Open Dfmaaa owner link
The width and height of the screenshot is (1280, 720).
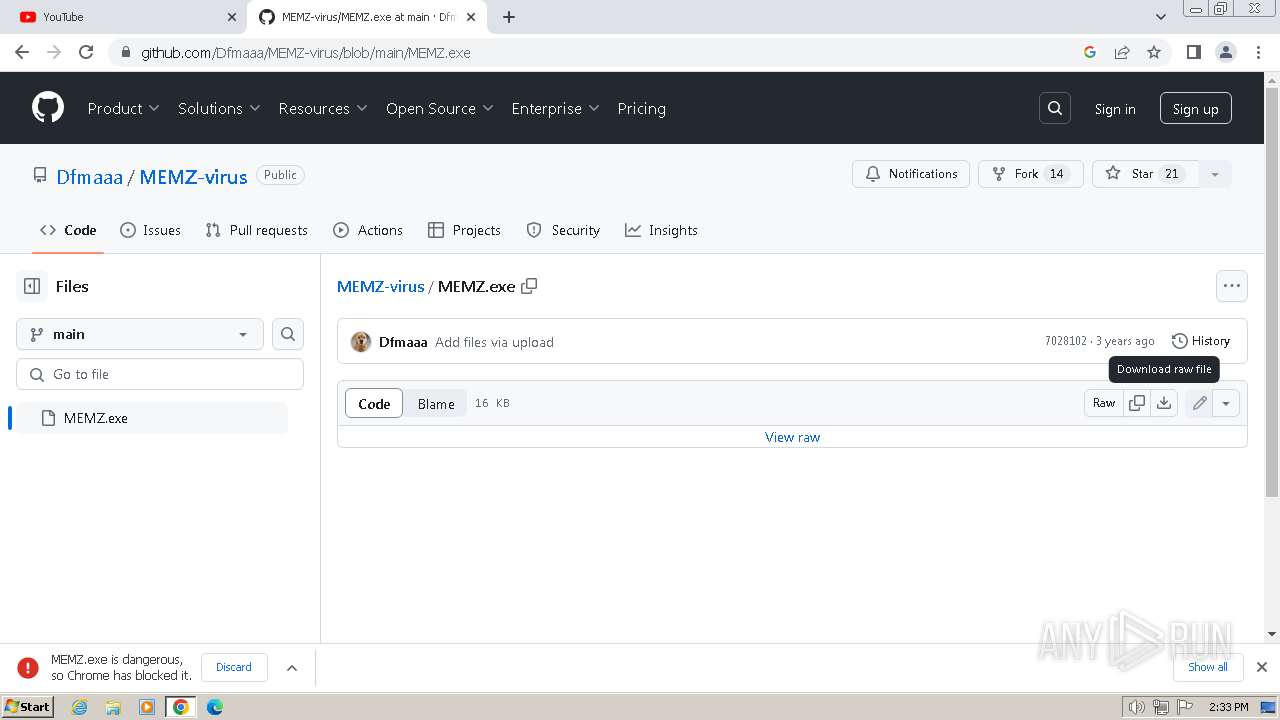point(89,177)
